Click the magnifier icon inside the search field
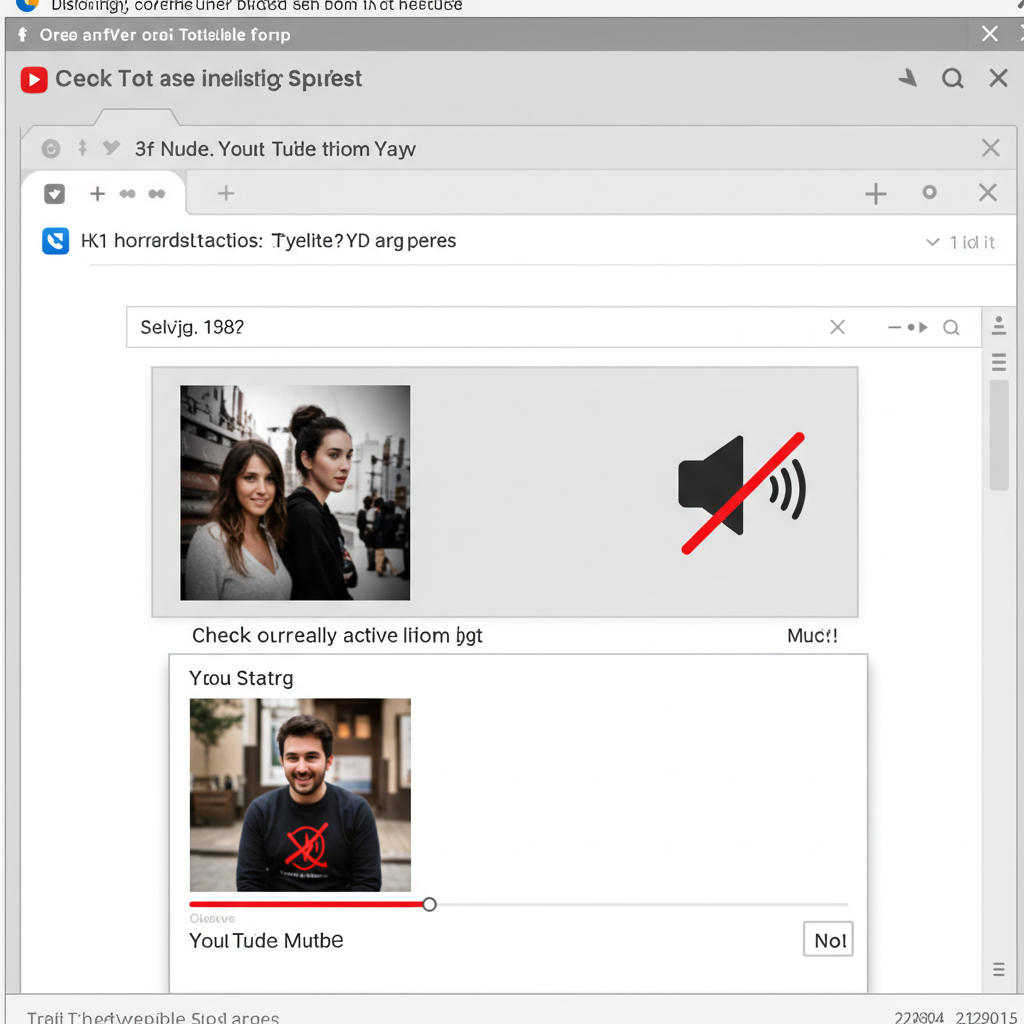1024x1024 pixels. [x=951, y=327]
